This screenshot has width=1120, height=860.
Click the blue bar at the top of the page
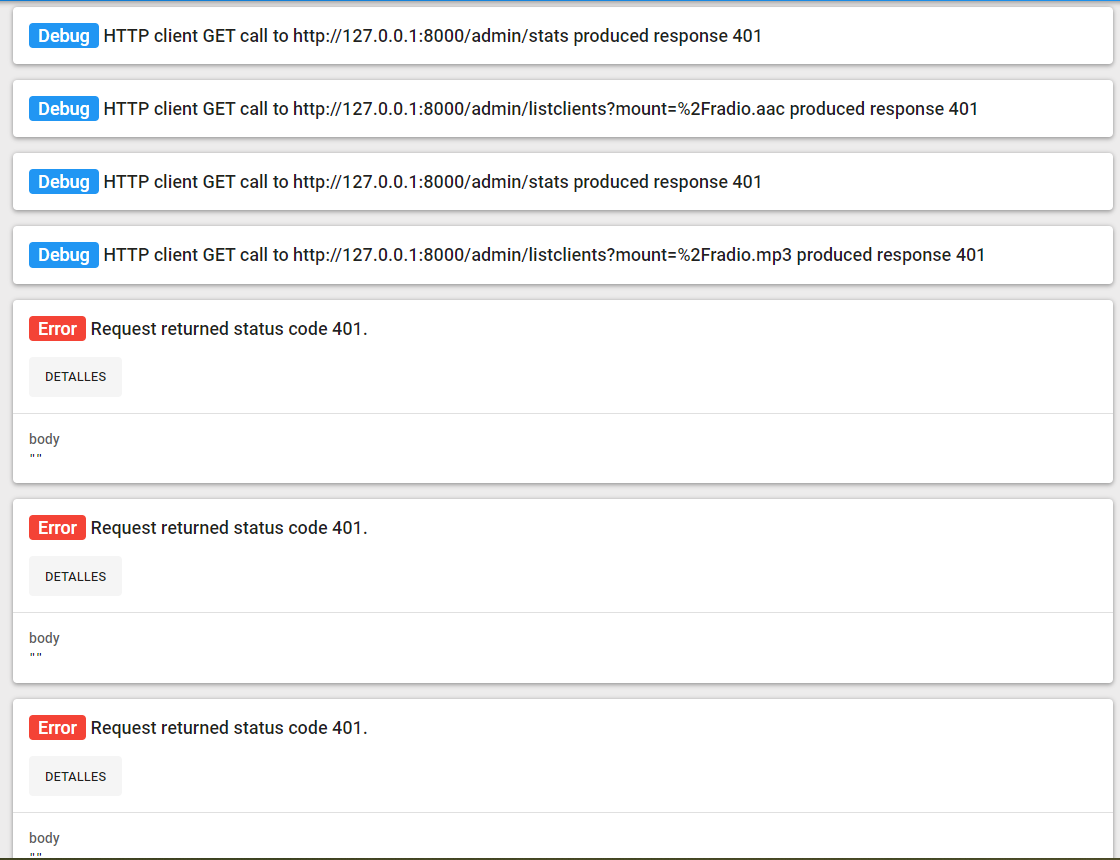click(560, 3)
